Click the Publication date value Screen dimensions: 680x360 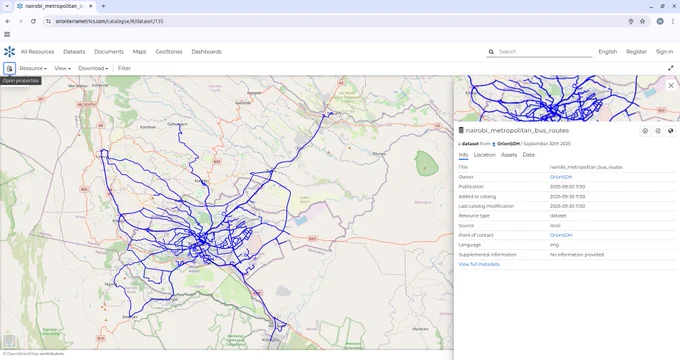(x=567, y=187)
